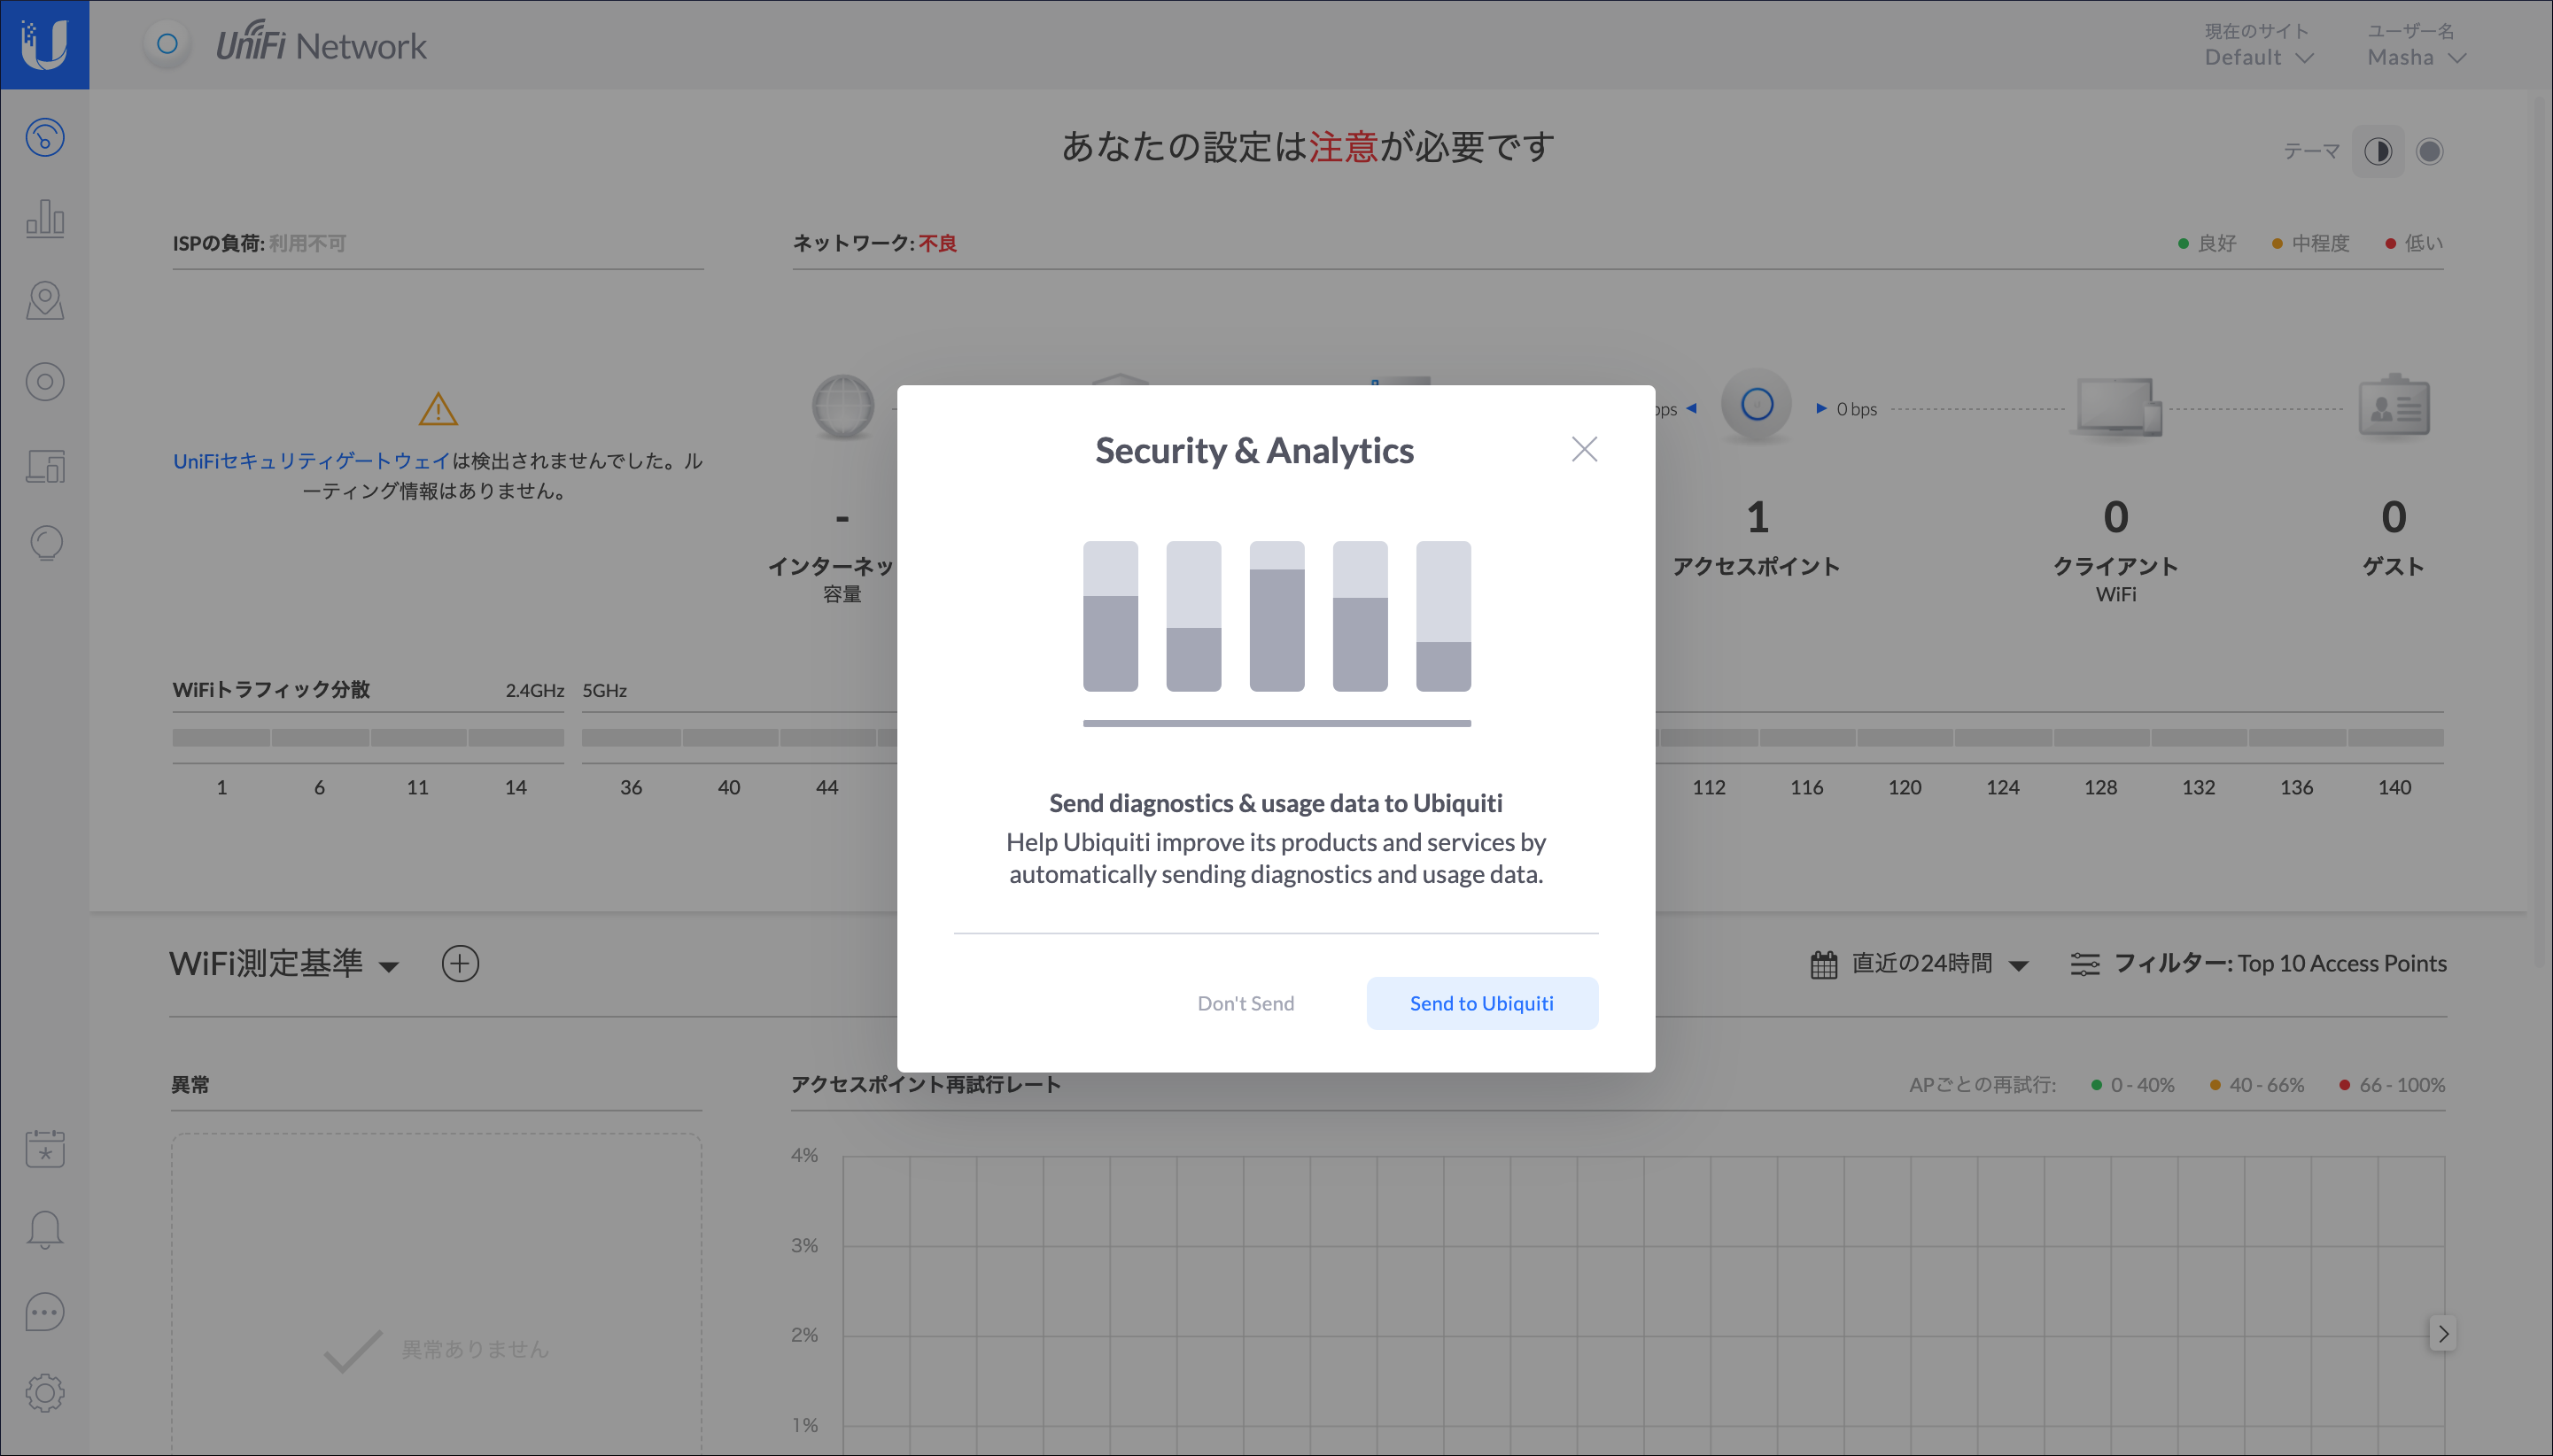2553x1456 pixels.
Task: Click the gateway warning triangle icon
Action: pyautogui.click(x=438, y=408)
